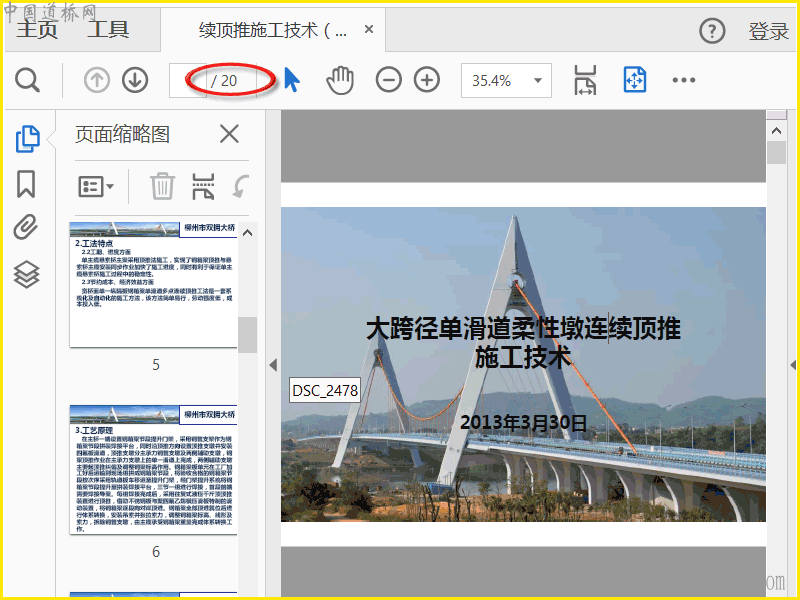
Task: Click the subtitle line 施工技术
Action: 523,357
